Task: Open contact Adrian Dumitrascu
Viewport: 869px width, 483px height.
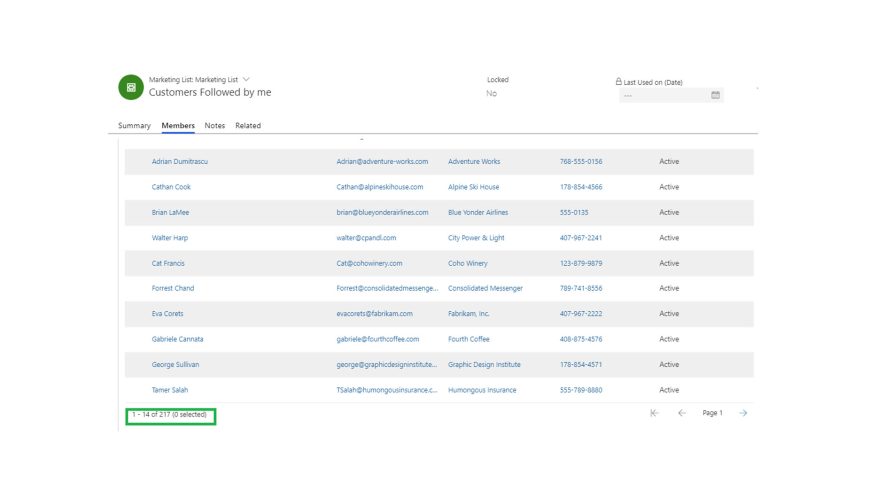Action: (x=180, y=162)
